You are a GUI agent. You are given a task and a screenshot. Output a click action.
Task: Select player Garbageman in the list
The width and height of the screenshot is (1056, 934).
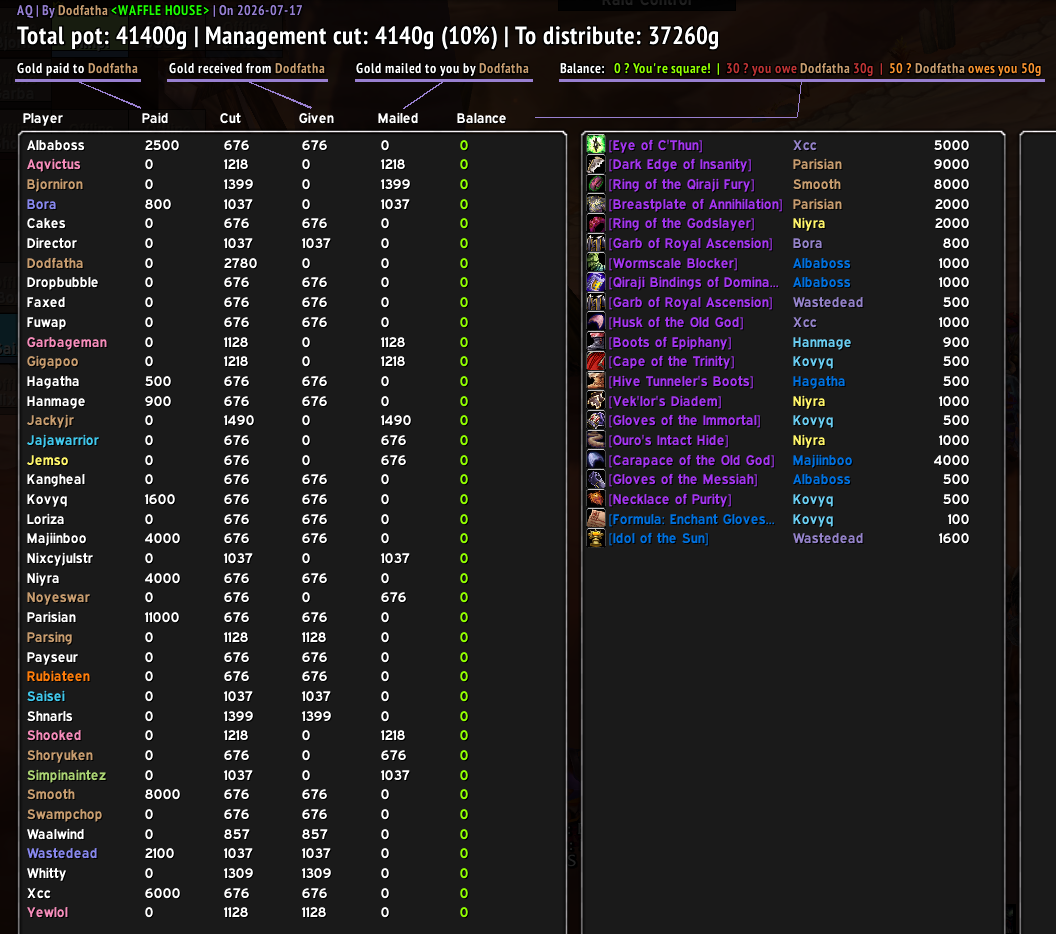[67, 342]
